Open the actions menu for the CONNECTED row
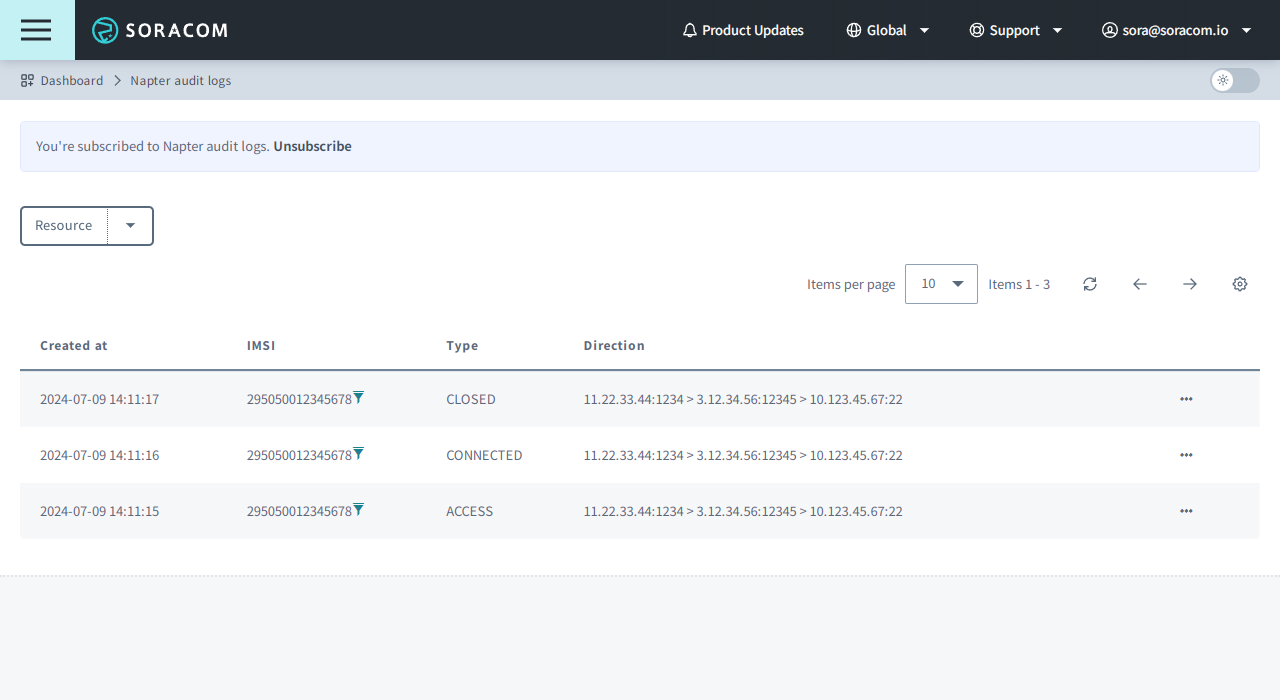 (x=1186, y=455)
